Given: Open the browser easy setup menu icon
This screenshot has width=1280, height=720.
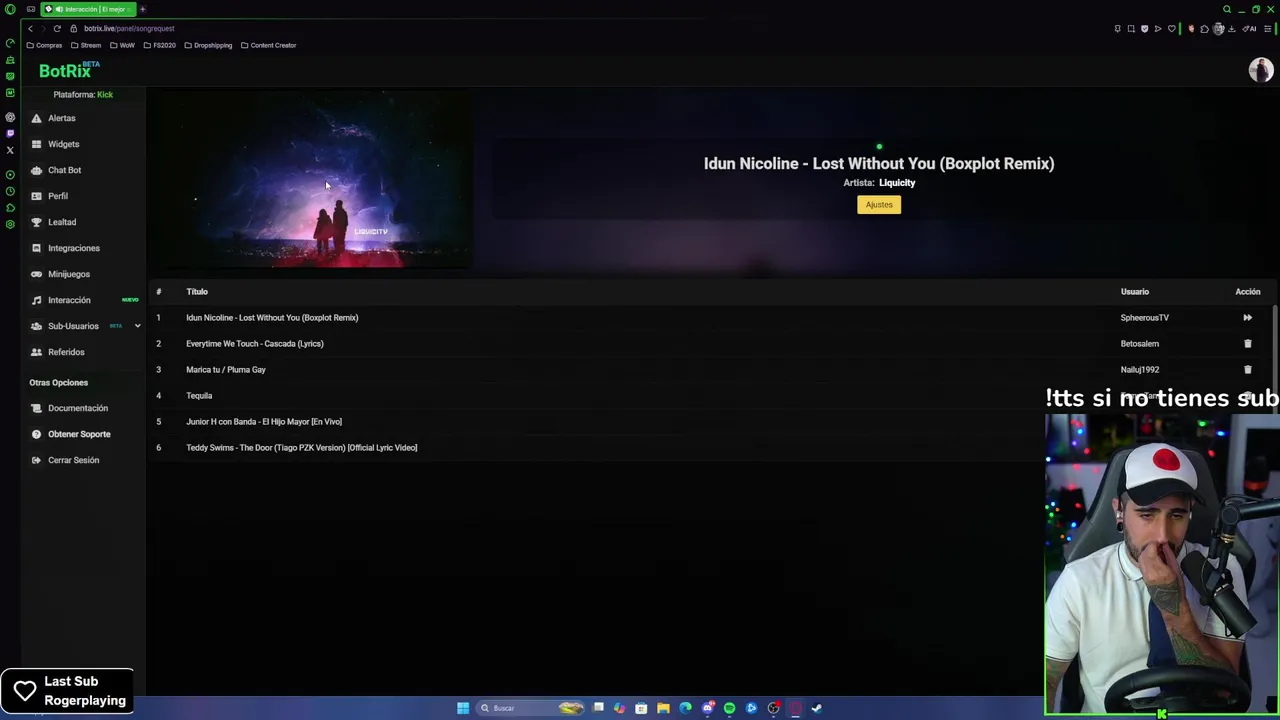Looking at the screenshot, I should [1268, 29].
